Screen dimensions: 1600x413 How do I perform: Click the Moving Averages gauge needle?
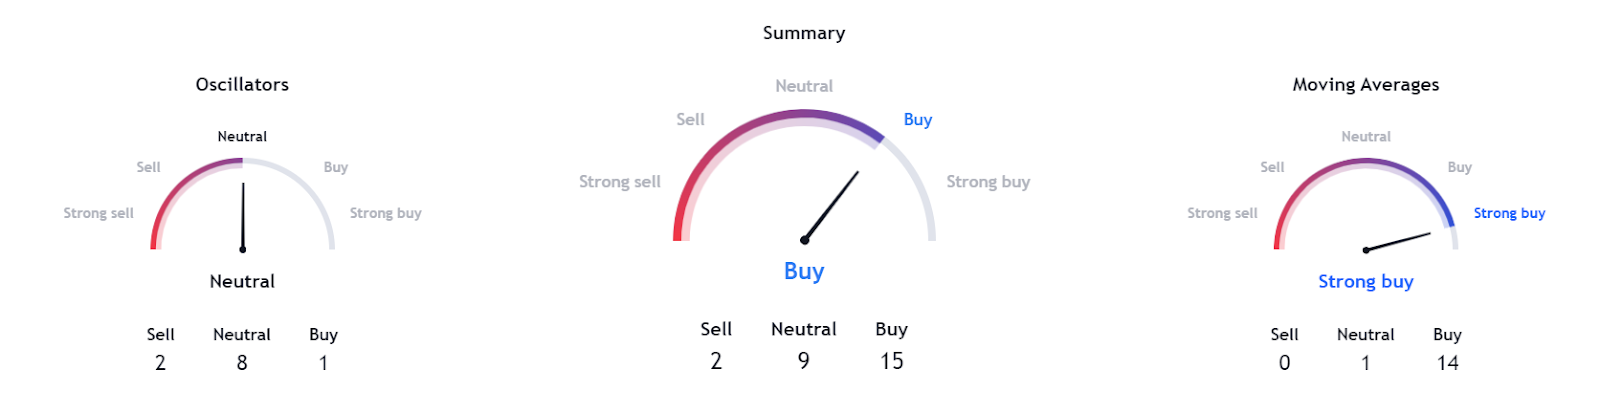1398,242
